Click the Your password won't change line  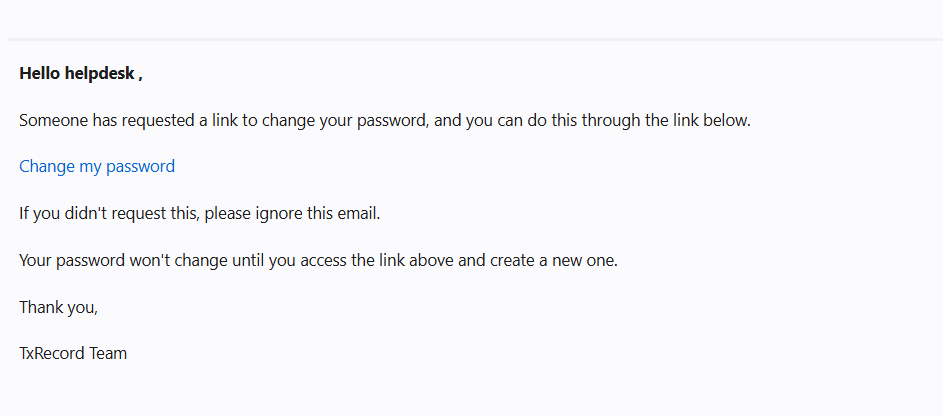tap(319, 261)
